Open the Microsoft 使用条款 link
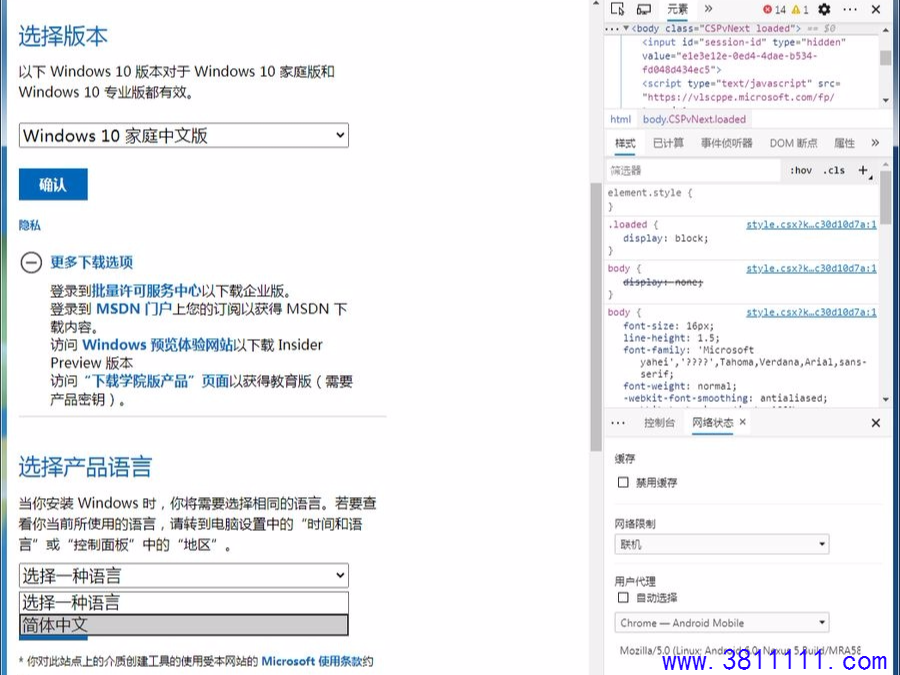 click(312, 661)
